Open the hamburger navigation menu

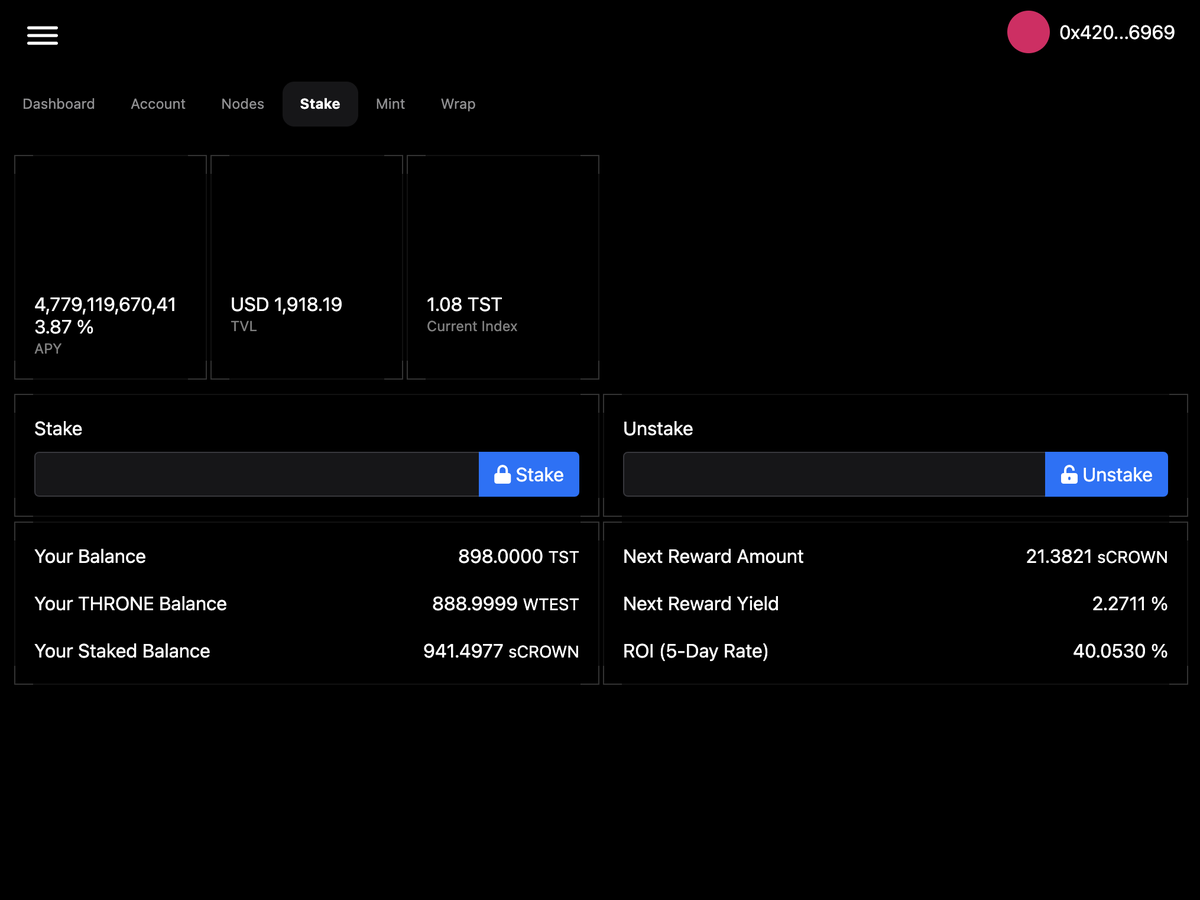(x=42, y=35)
